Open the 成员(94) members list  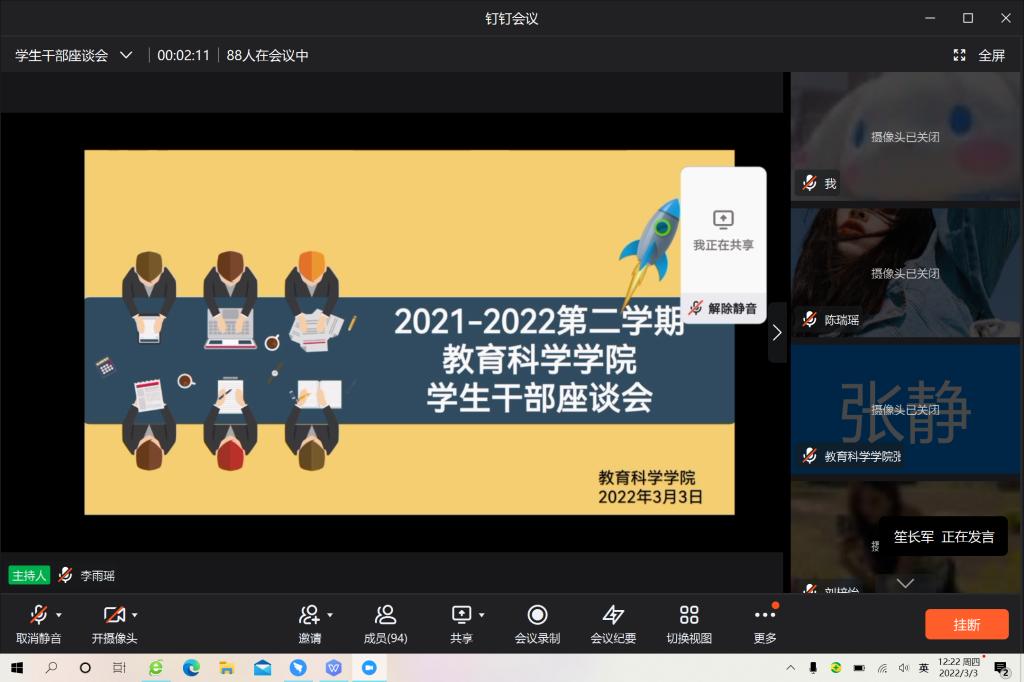pyautogui.click(x=385, y=624)
